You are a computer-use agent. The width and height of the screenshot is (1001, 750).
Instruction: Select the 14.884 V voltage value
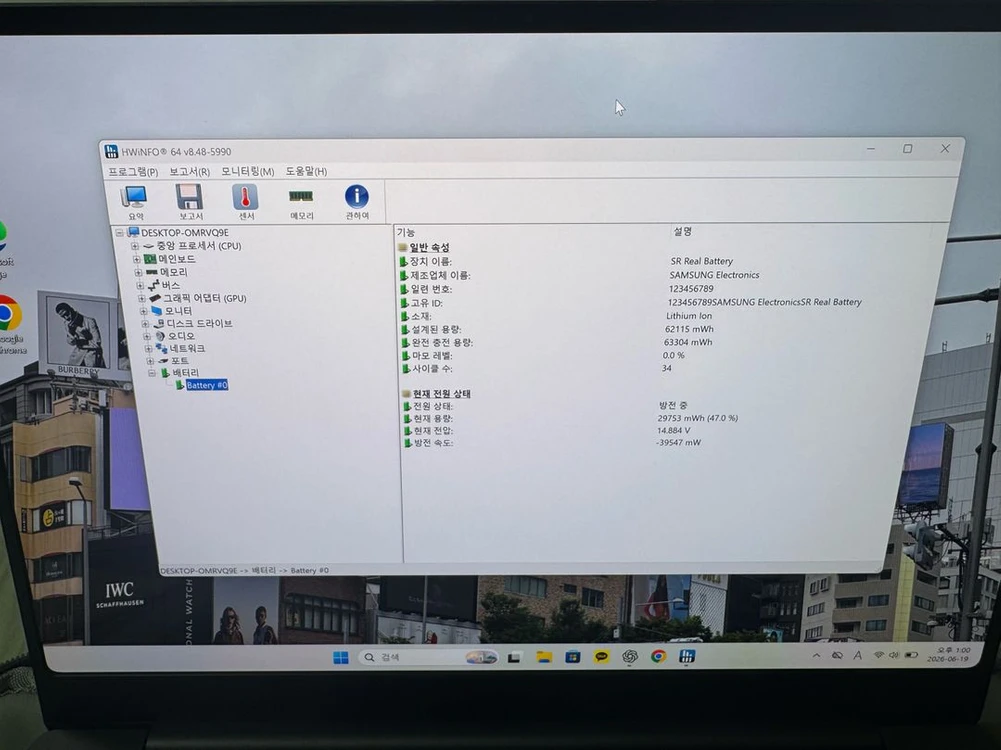pos(674,430)
